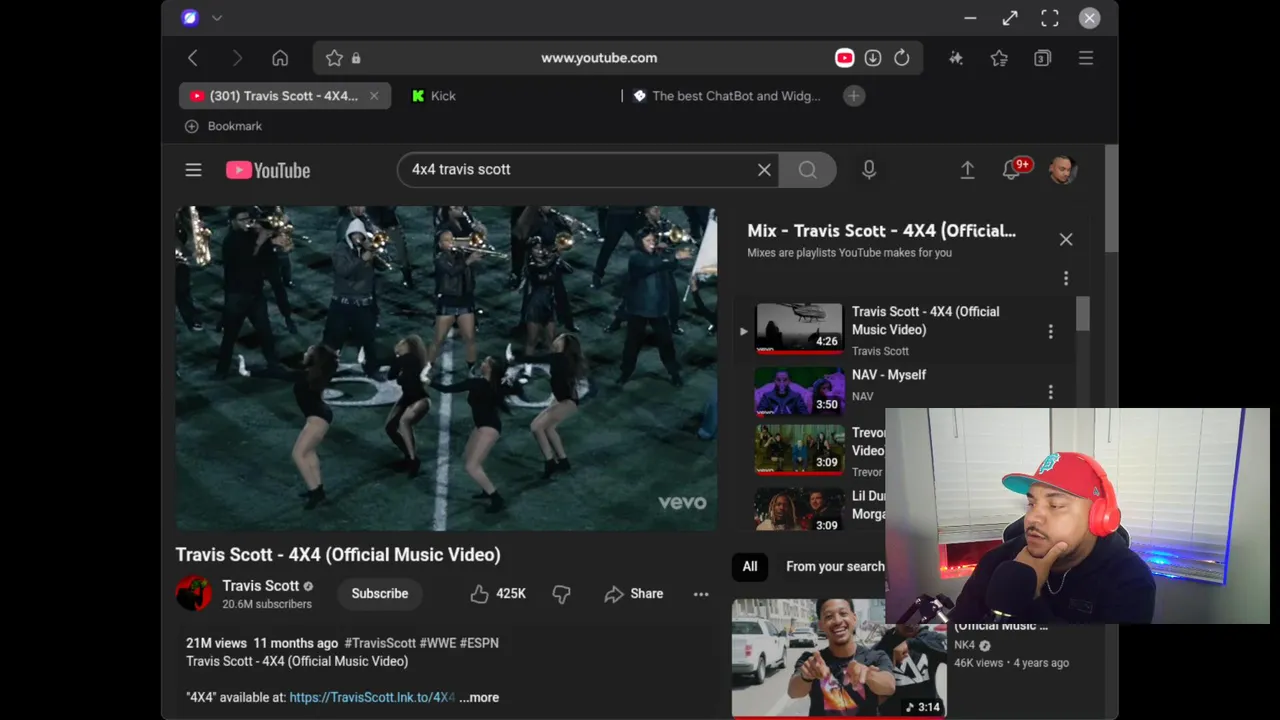
Task: Click the red YouTube extension icon
Action: (x=844, y=58)
